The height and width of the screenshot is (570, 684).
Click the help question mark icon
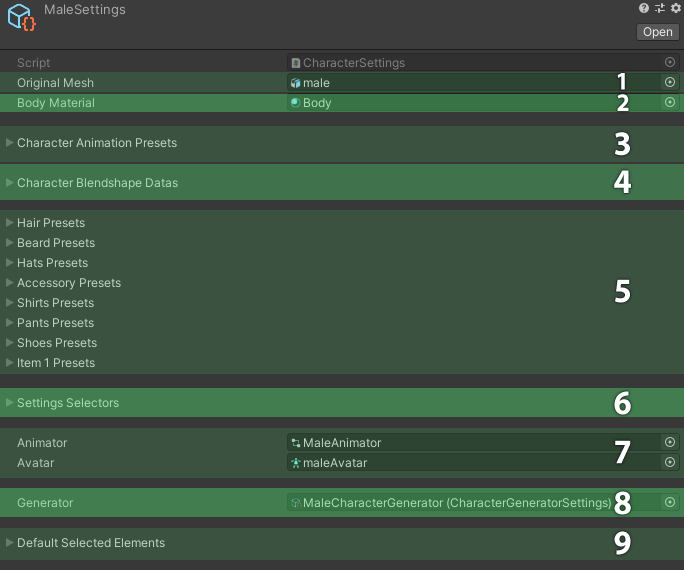(645, 8)
